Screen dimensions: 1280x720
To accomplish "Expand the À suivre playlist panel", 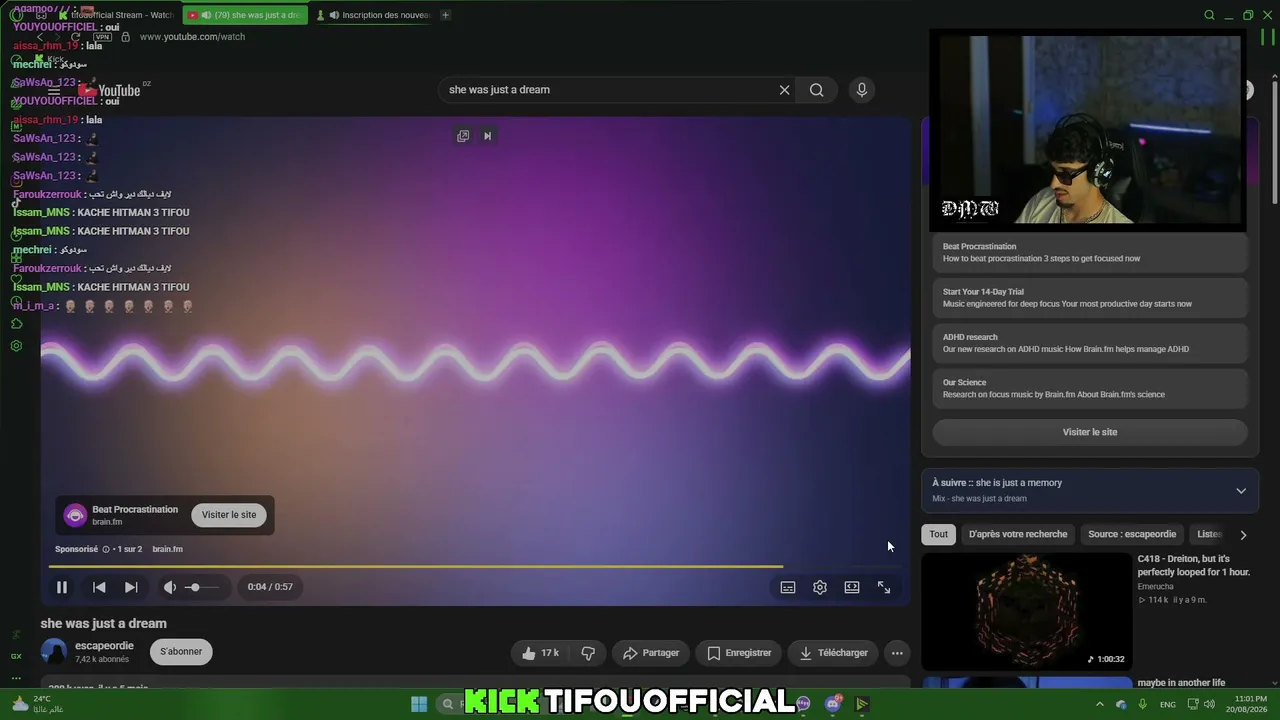I will (x=1241, y=491).
